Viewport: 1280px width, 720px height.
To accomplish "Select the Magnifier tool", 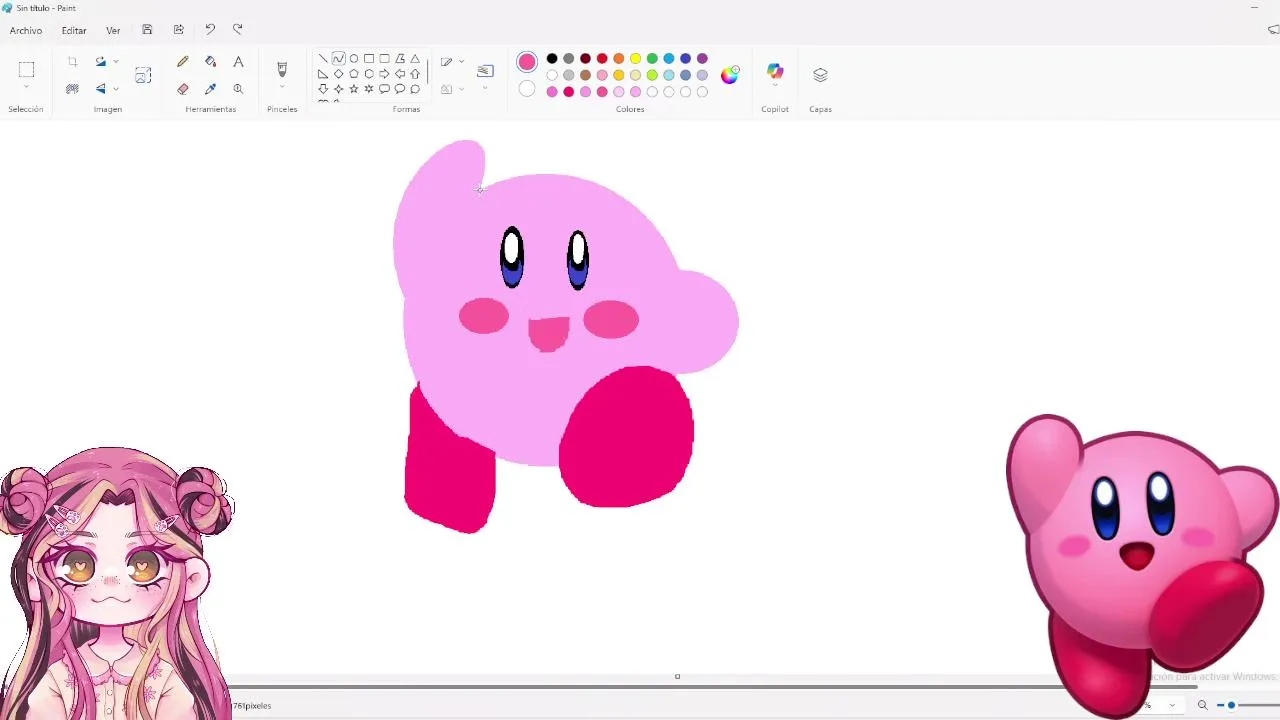I will coord(238,89).
